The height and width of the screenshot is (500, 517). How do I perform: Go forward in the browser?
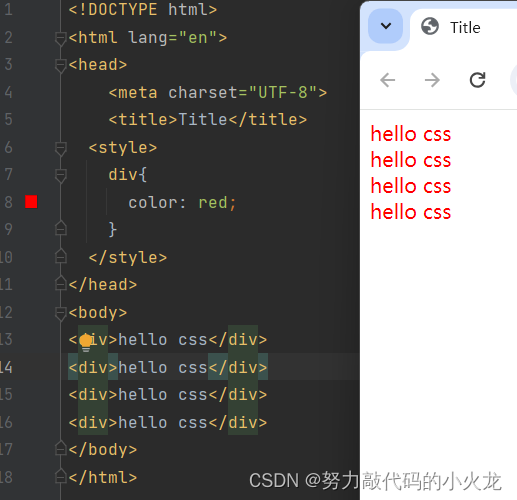432,80
